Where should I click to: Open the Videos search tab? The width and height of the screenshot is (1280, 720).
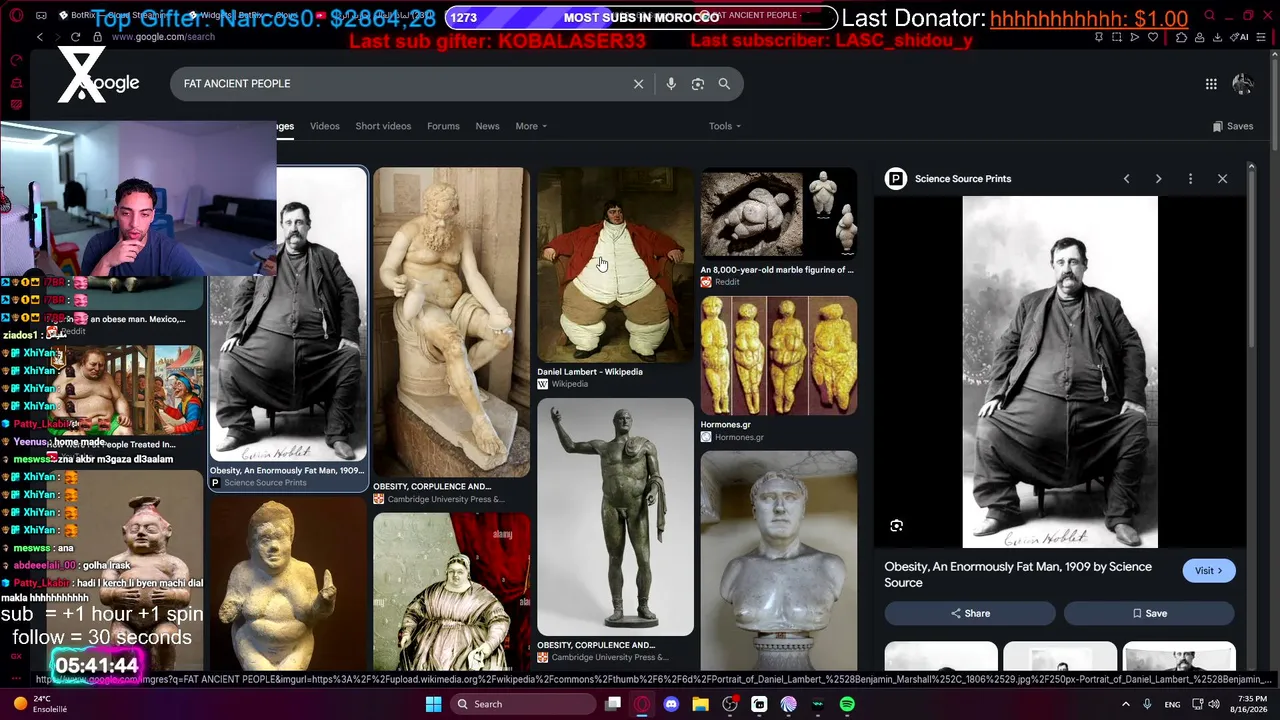click(x=325, y=126)
